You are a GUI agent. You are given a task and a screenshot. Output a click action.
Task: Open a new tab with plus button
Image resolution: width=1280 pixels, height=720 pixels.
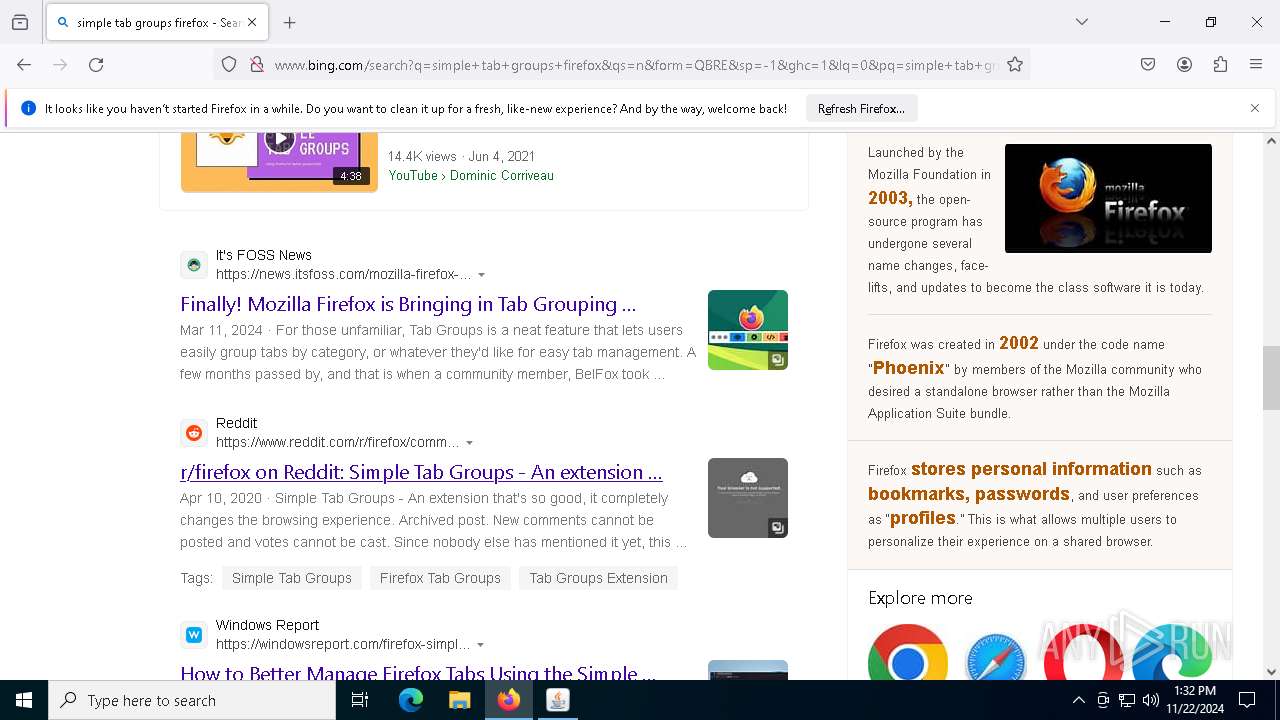click(x=290, y=22)
